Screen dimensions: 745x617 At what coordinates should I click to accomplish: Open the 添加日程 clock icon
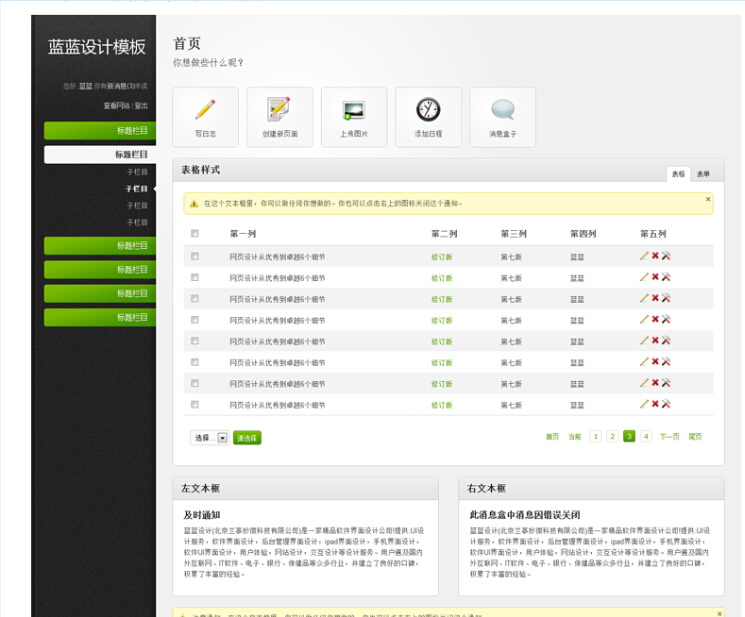point(428,110)
